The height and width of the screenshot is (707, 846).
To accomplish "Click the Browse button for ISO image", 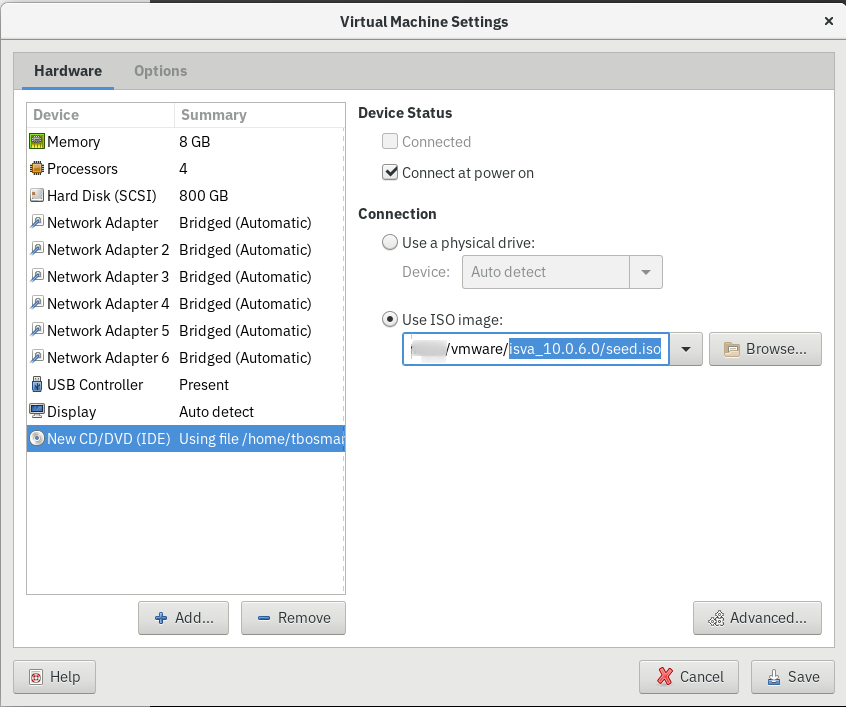I will tap(765, 348).
